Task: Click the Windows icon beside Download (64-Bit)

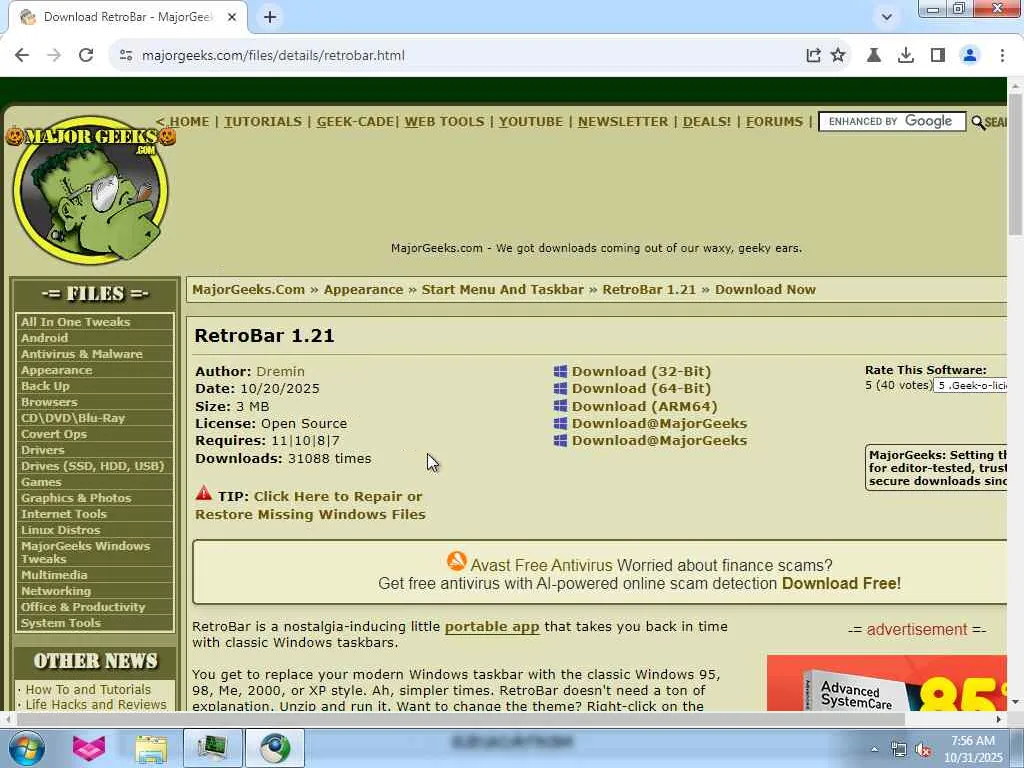Action: [x=560, y=389]
